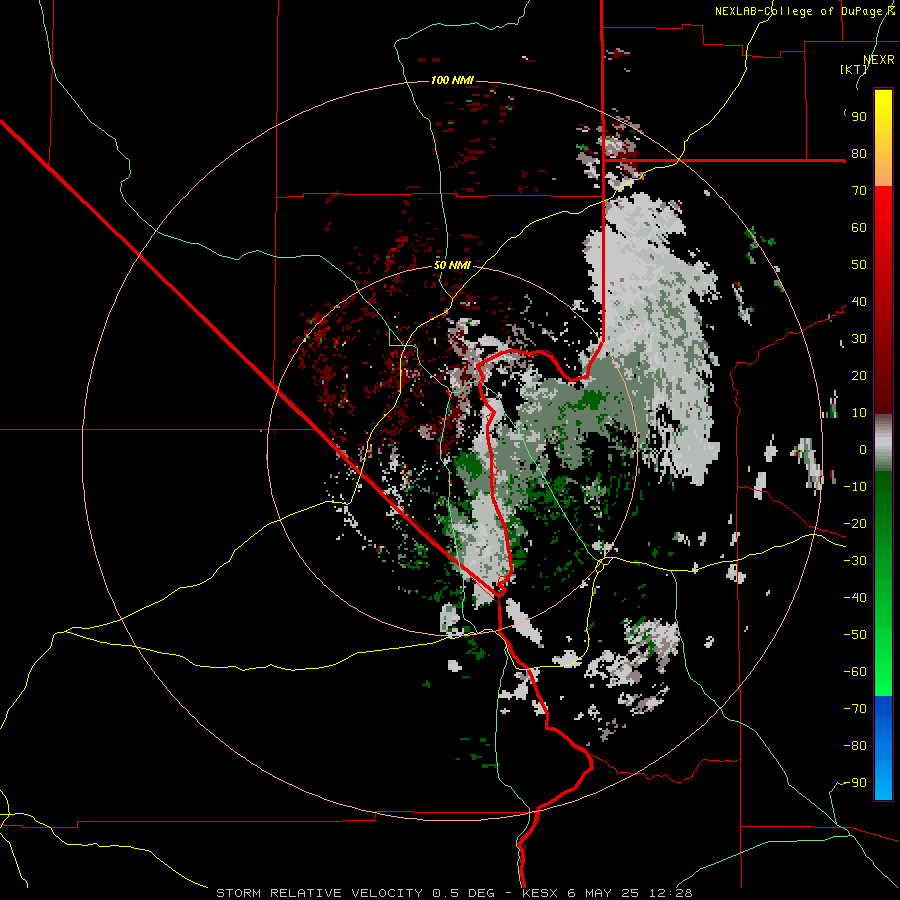
Task: Click the -20 value on the velocity scale
Action: [x=855, y=524]
